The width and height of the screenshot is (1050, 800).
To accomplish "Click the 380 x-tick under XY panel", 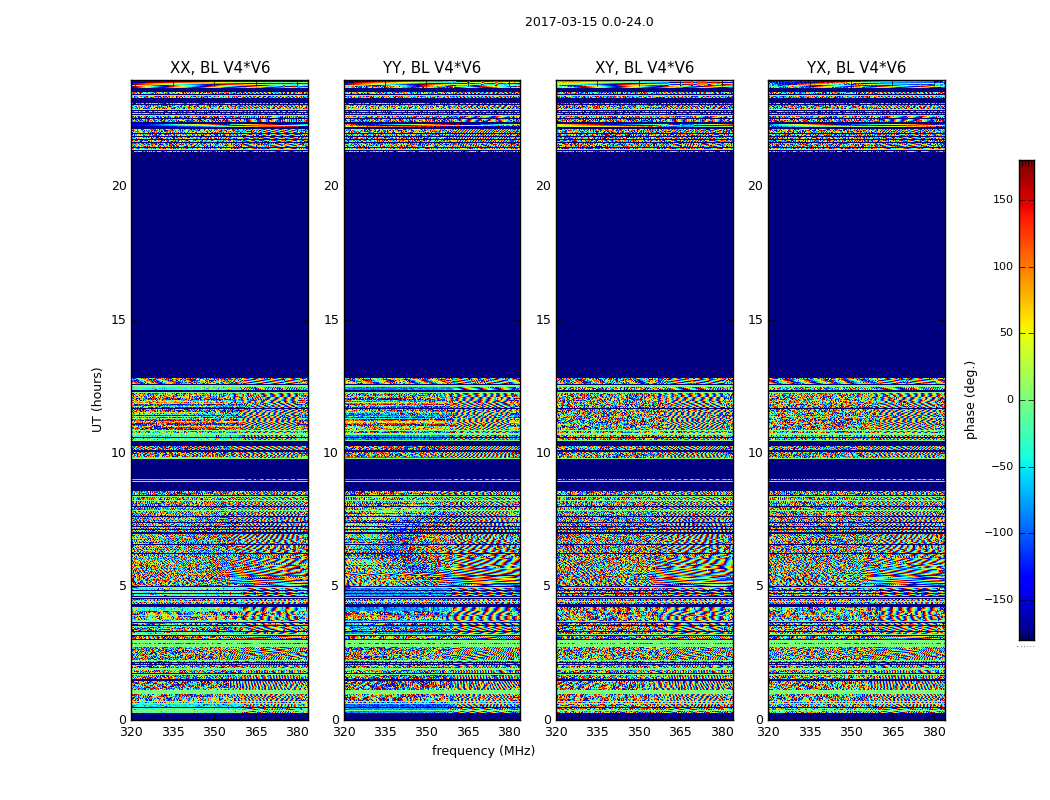I will 722,732.
